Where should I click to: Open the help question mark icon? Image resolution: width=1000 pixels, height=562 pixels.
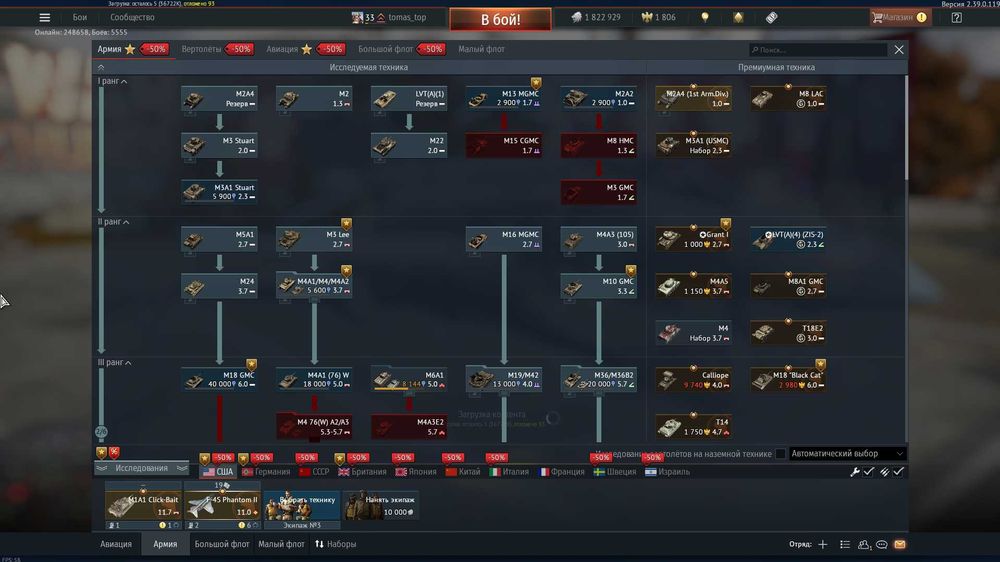pyautogui.click(x=957, y=18)
